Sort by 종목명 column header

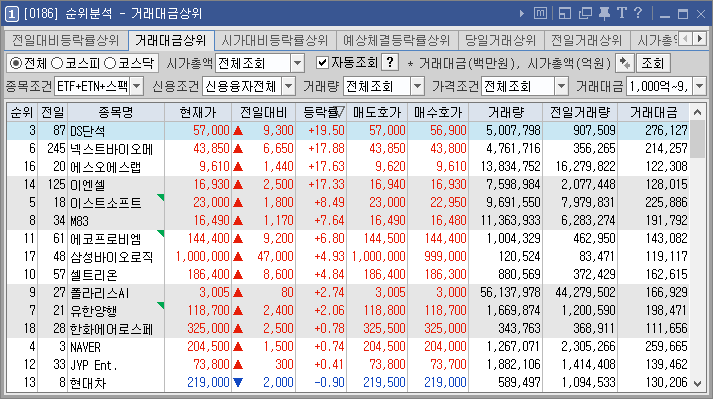coord(116,112)
